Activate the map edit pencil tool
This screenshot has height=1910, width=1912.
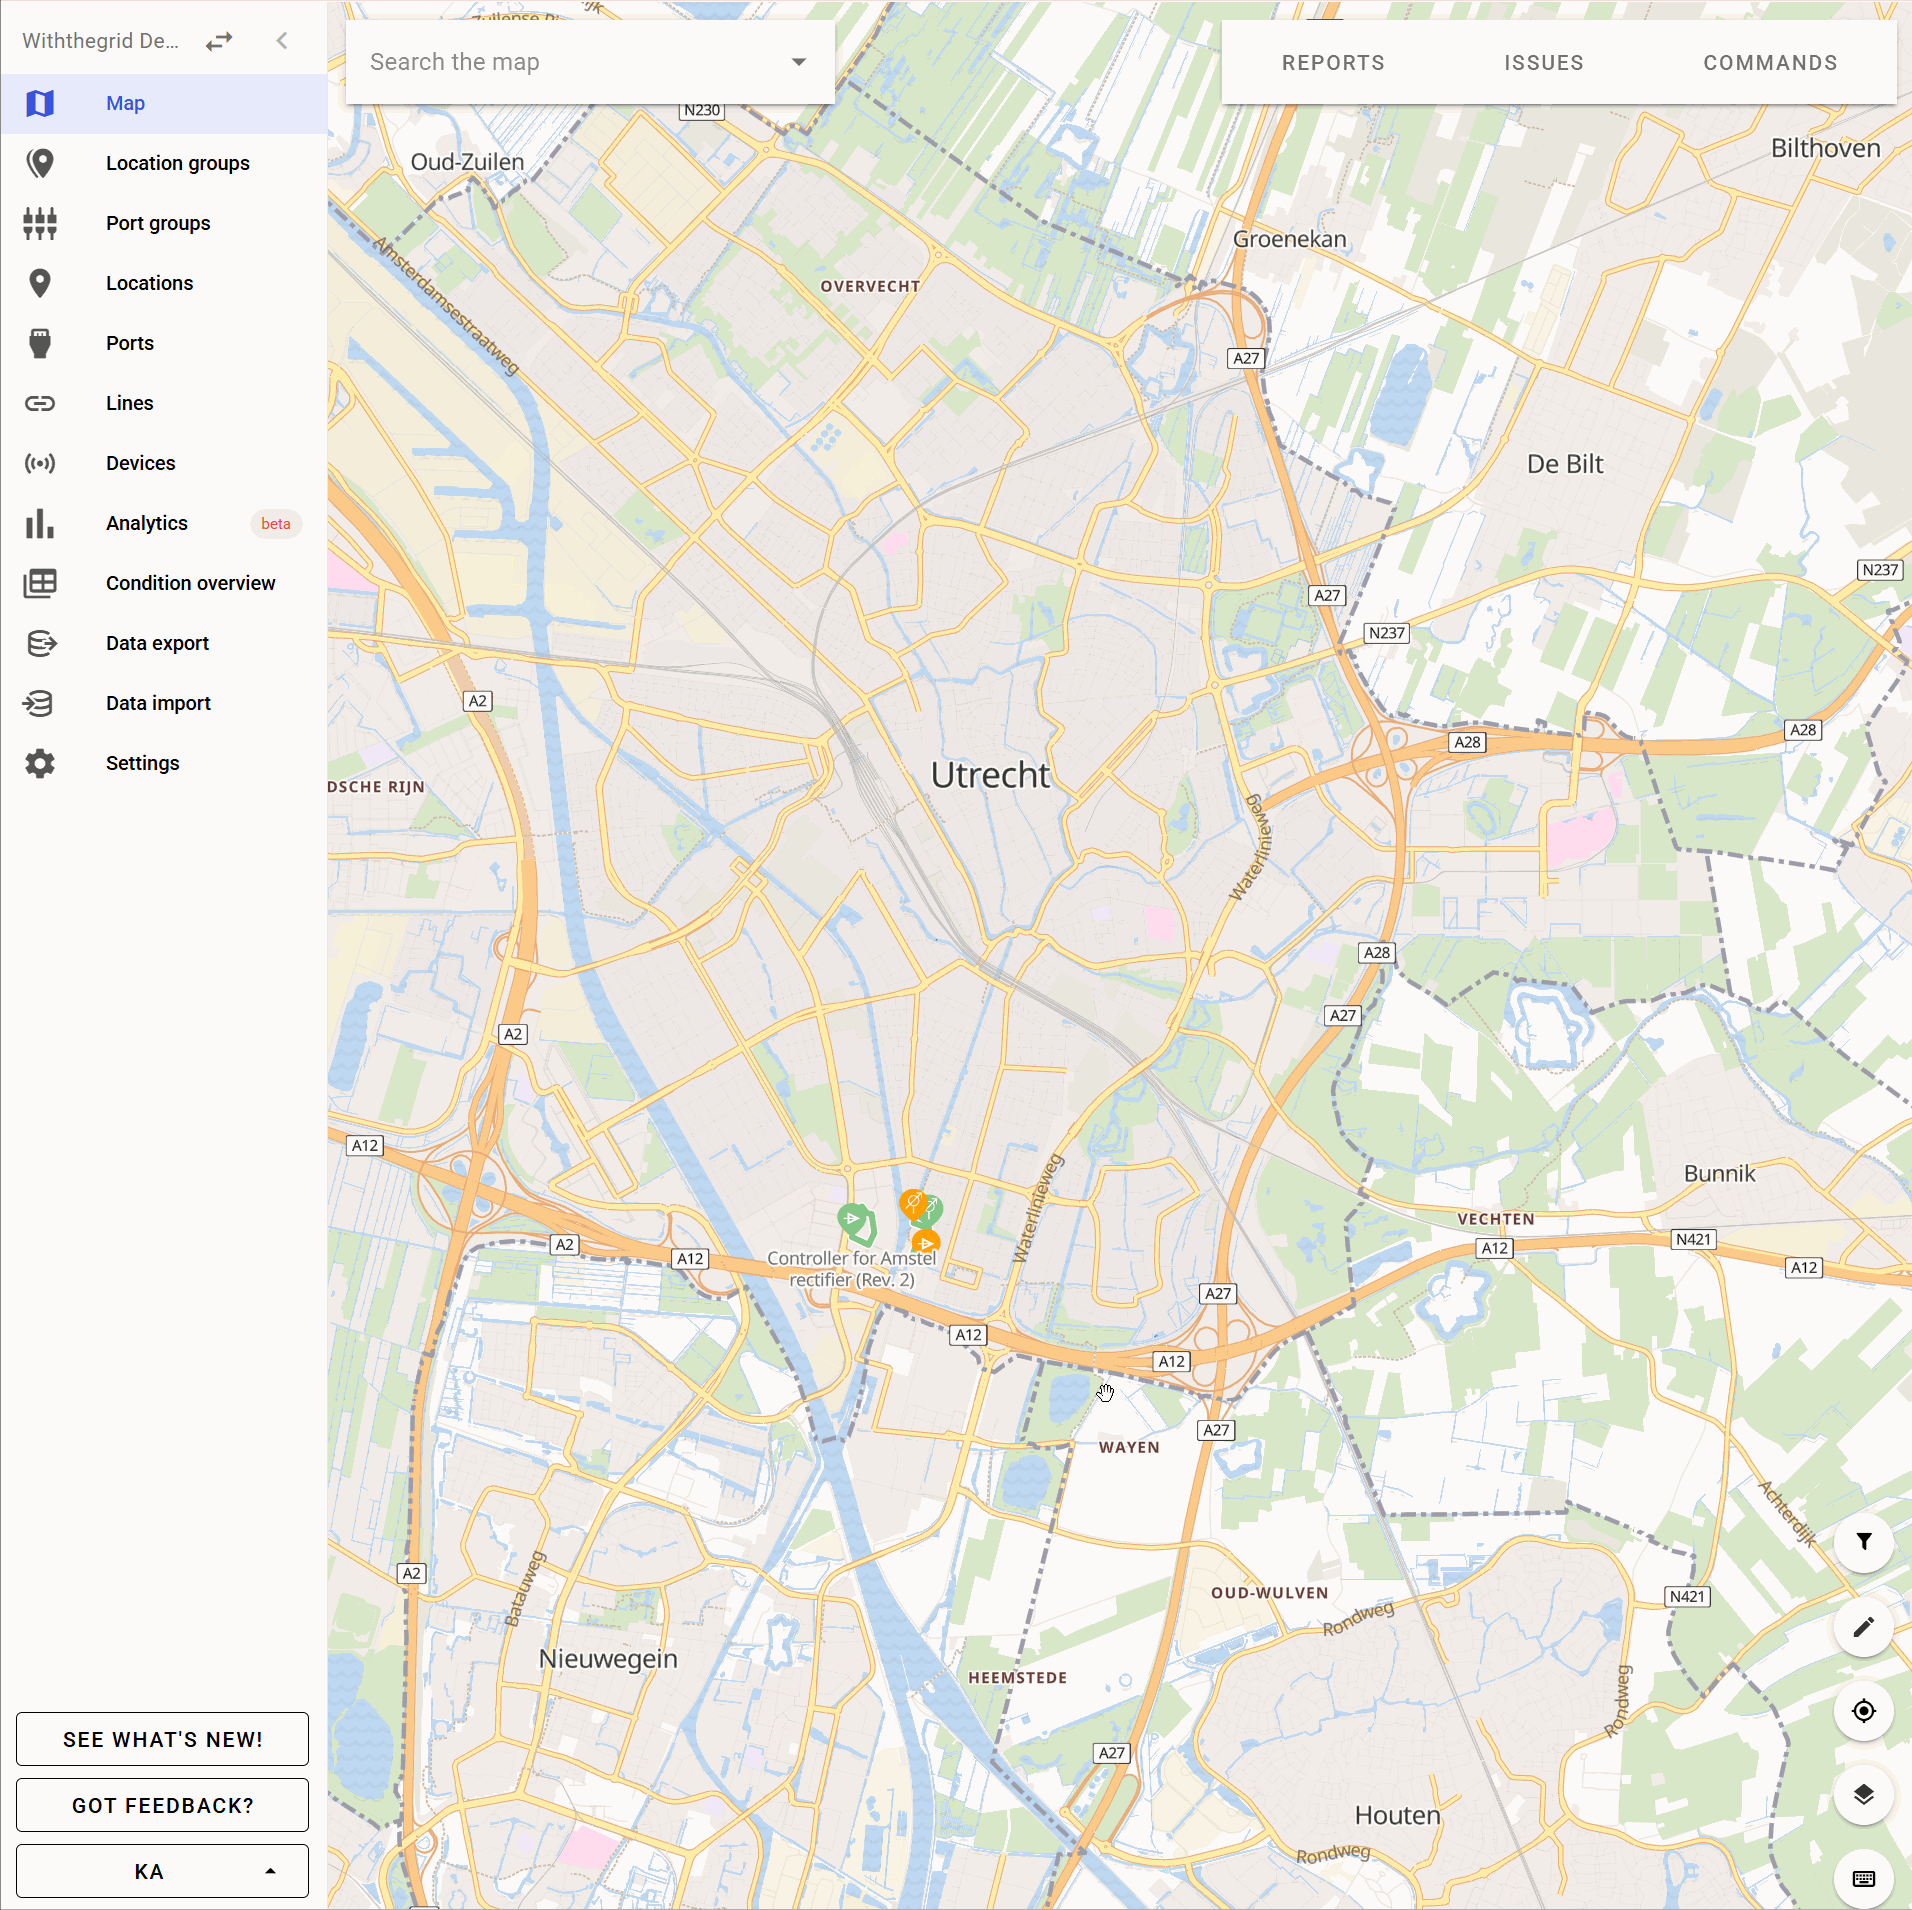pos(1864,1627)
